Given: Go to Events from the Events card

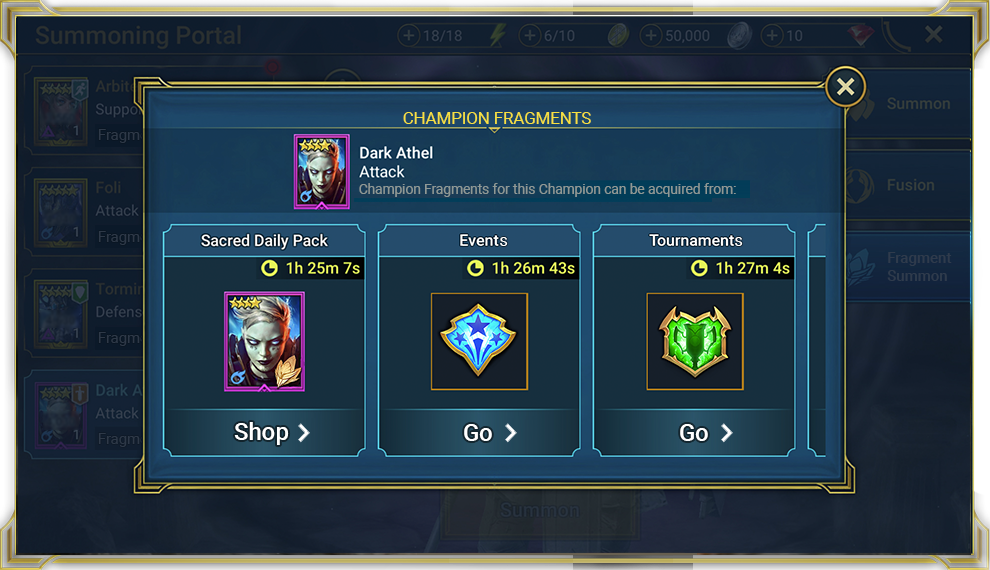Looking at the screenshot, I should (479, 432).
